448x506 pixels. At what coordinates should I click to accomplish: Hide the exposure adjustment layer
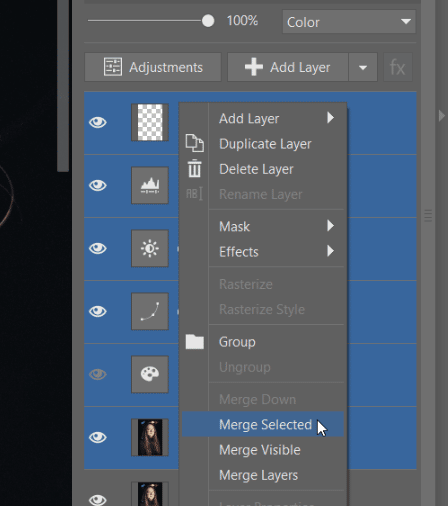click(x=98, y=248)
